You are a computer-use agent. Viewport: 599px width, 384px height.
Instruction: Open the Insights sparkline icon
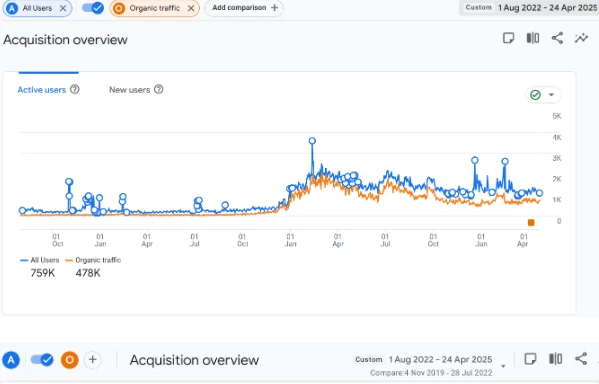[581, 38]
